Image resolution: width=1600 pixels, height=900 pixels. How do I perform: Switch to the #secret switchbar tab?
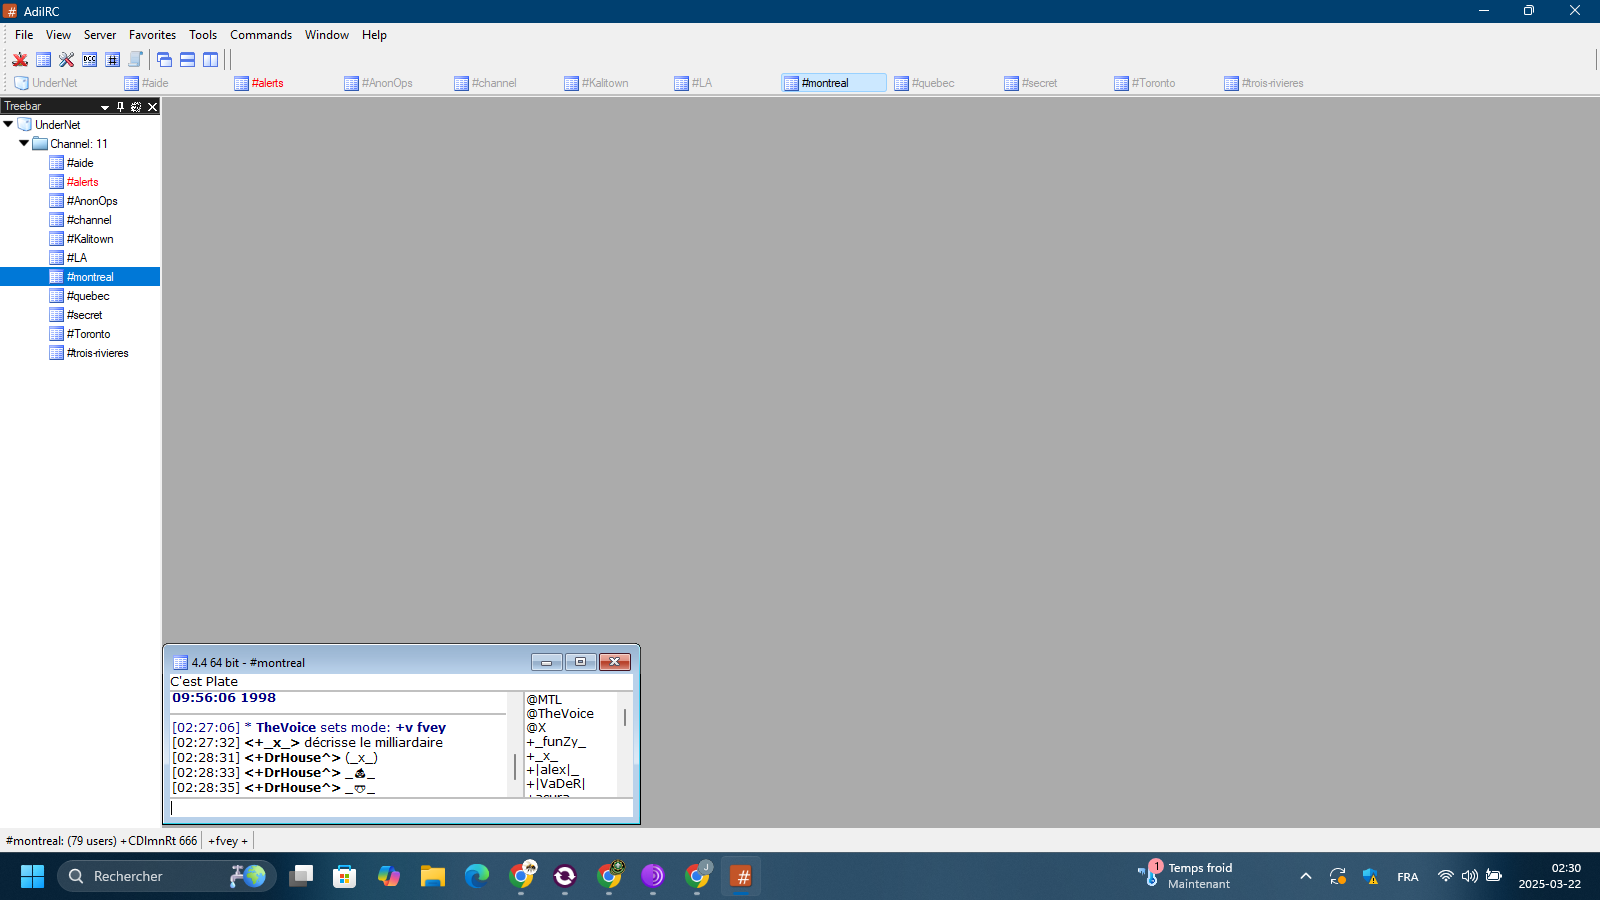click(x=1053, y=83)
